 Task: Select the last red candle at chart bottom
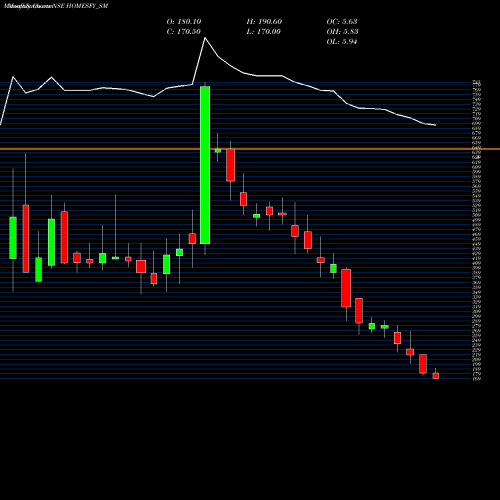tap(436, 376)
